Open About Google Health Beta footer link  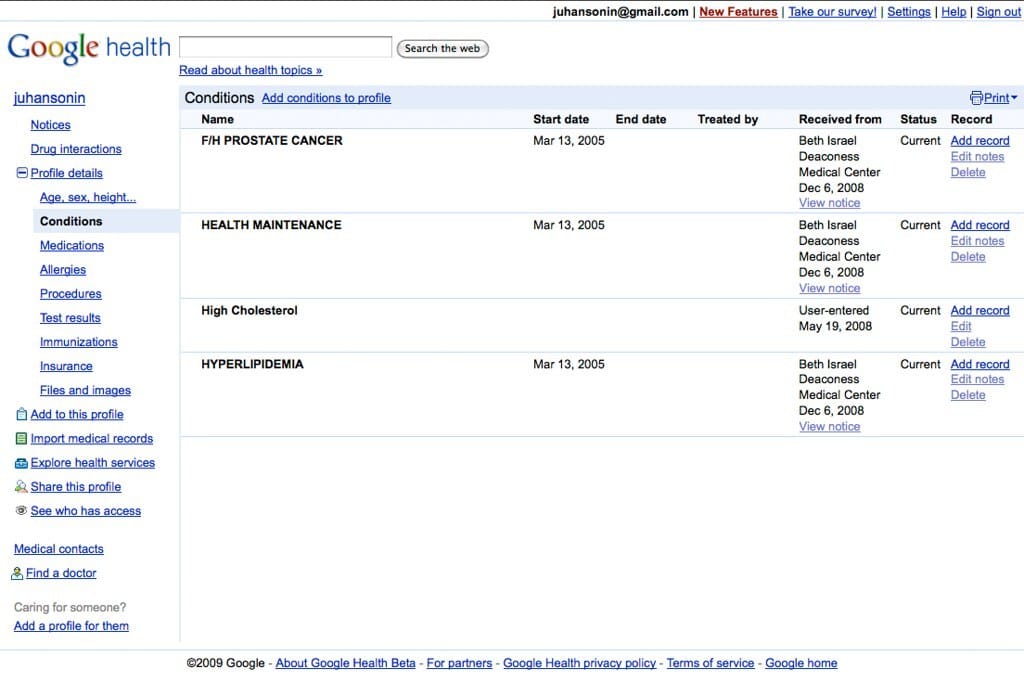point(345,663)
